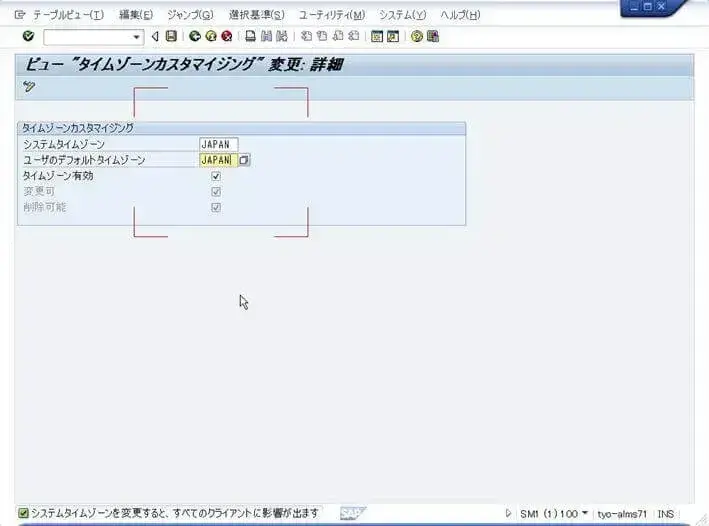The height and width of the screenshot is (526, 709).
Task: Open the ジャンプ(G) menu
Action: [x=190, y=15]
